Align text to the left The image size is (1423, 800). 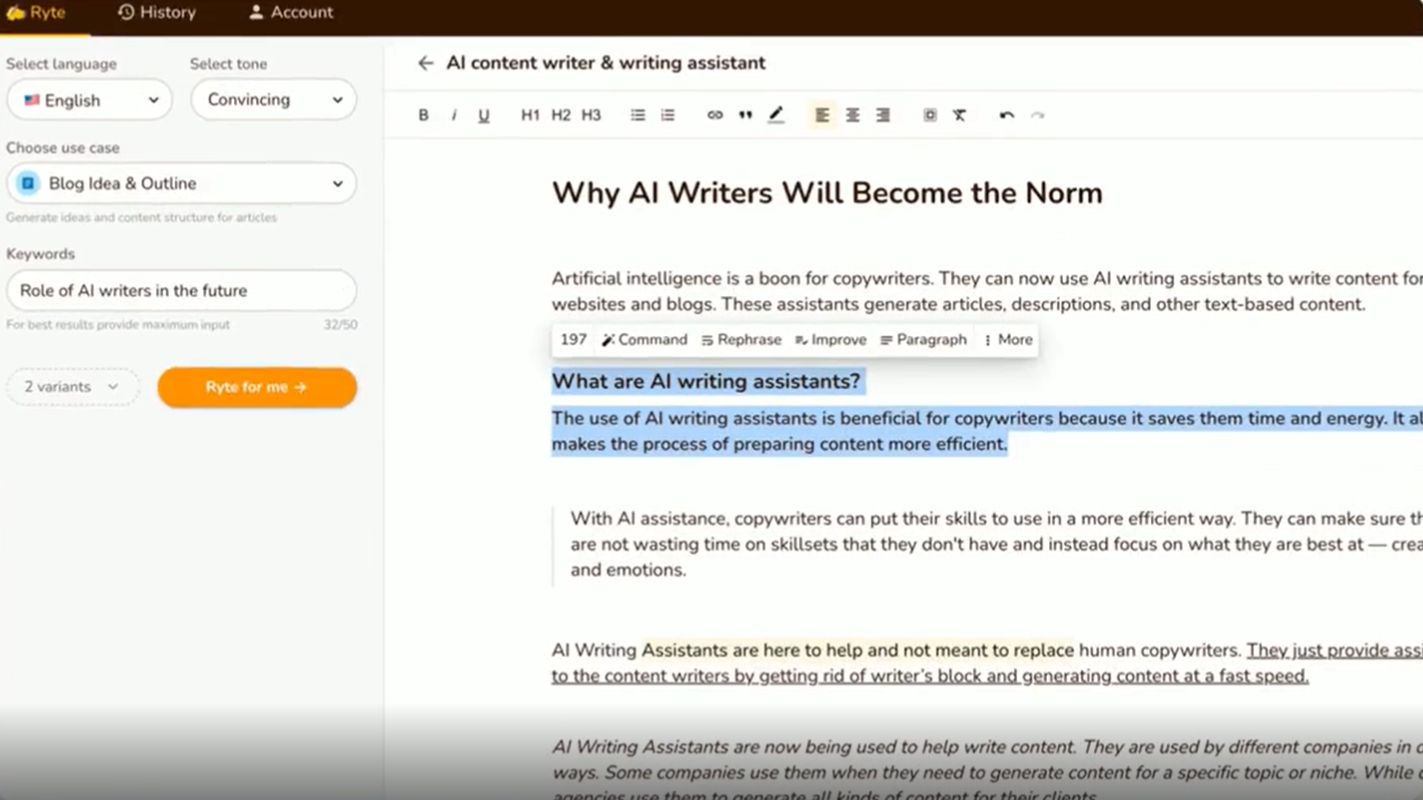pyautogui.click(x=822, y=115)
